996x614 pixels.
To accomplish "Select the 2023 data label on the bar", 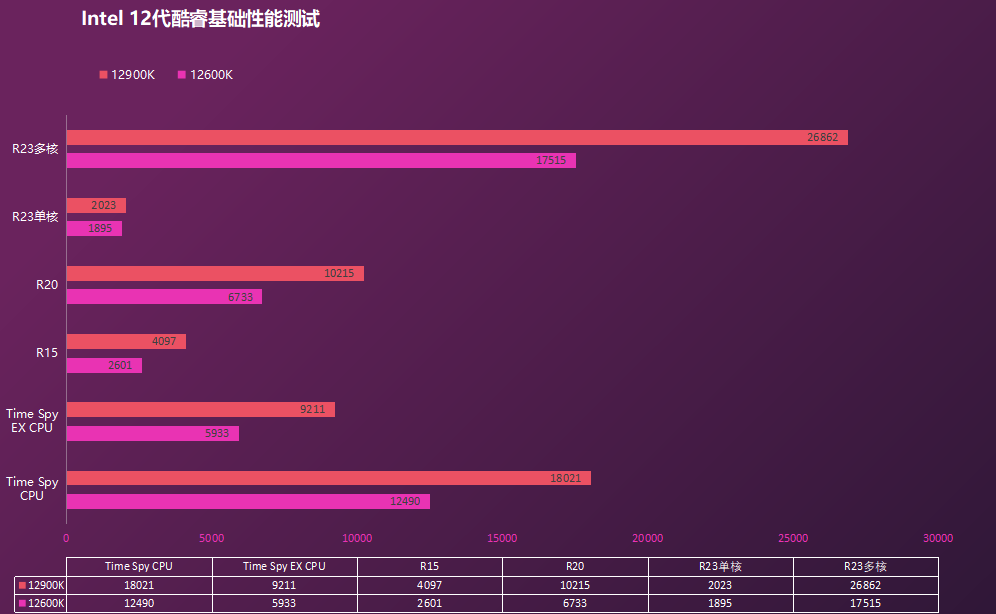I will [x=104, y=205].
